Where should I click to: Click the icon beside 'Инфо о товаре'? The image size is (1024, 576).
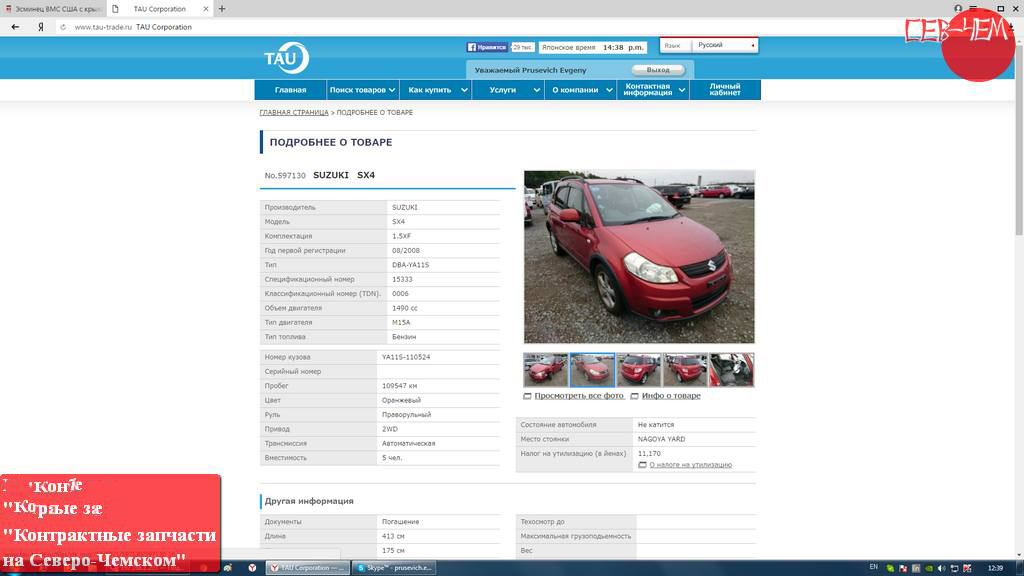click(x=634, y=396)
